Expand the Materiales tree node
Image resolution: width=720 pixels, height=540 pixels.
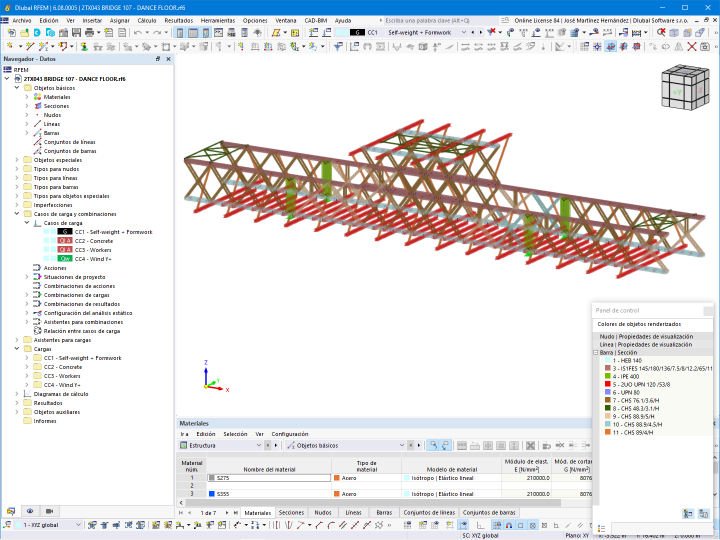(27, 97)
